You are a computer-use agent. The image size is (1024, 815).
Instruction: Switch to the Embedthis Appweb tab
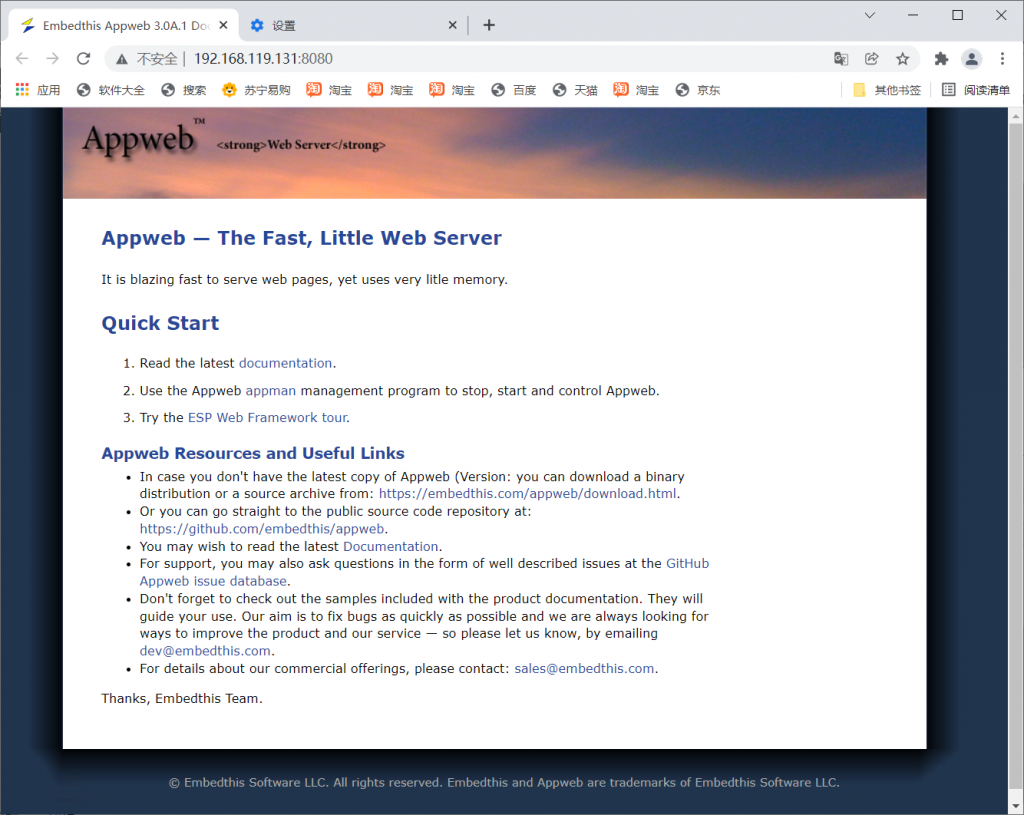coord(124,25)
